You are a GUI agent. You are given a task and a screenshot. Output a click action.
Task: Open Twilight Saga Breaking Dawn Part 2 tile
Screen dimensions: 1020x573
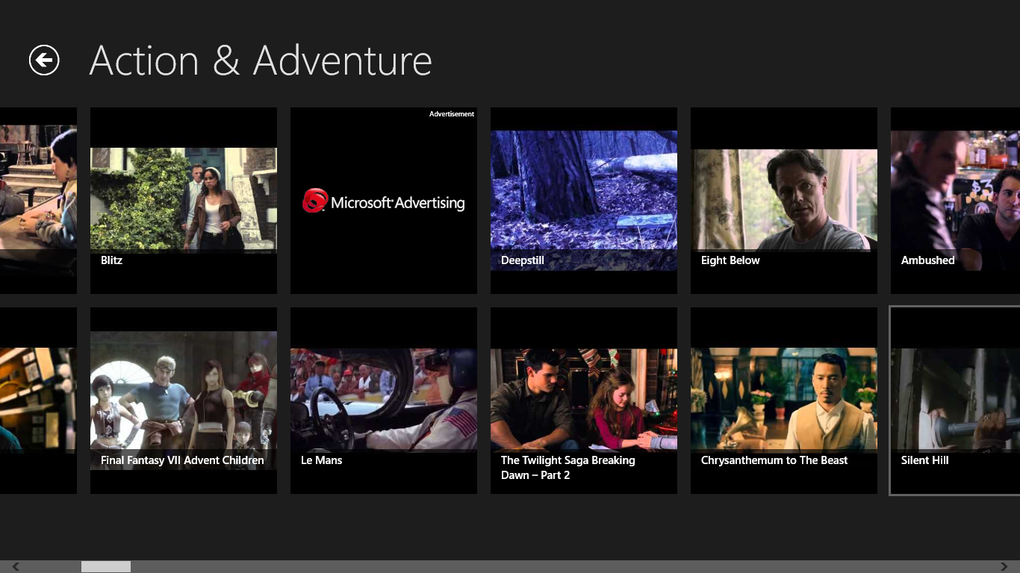tap(584, 401)
